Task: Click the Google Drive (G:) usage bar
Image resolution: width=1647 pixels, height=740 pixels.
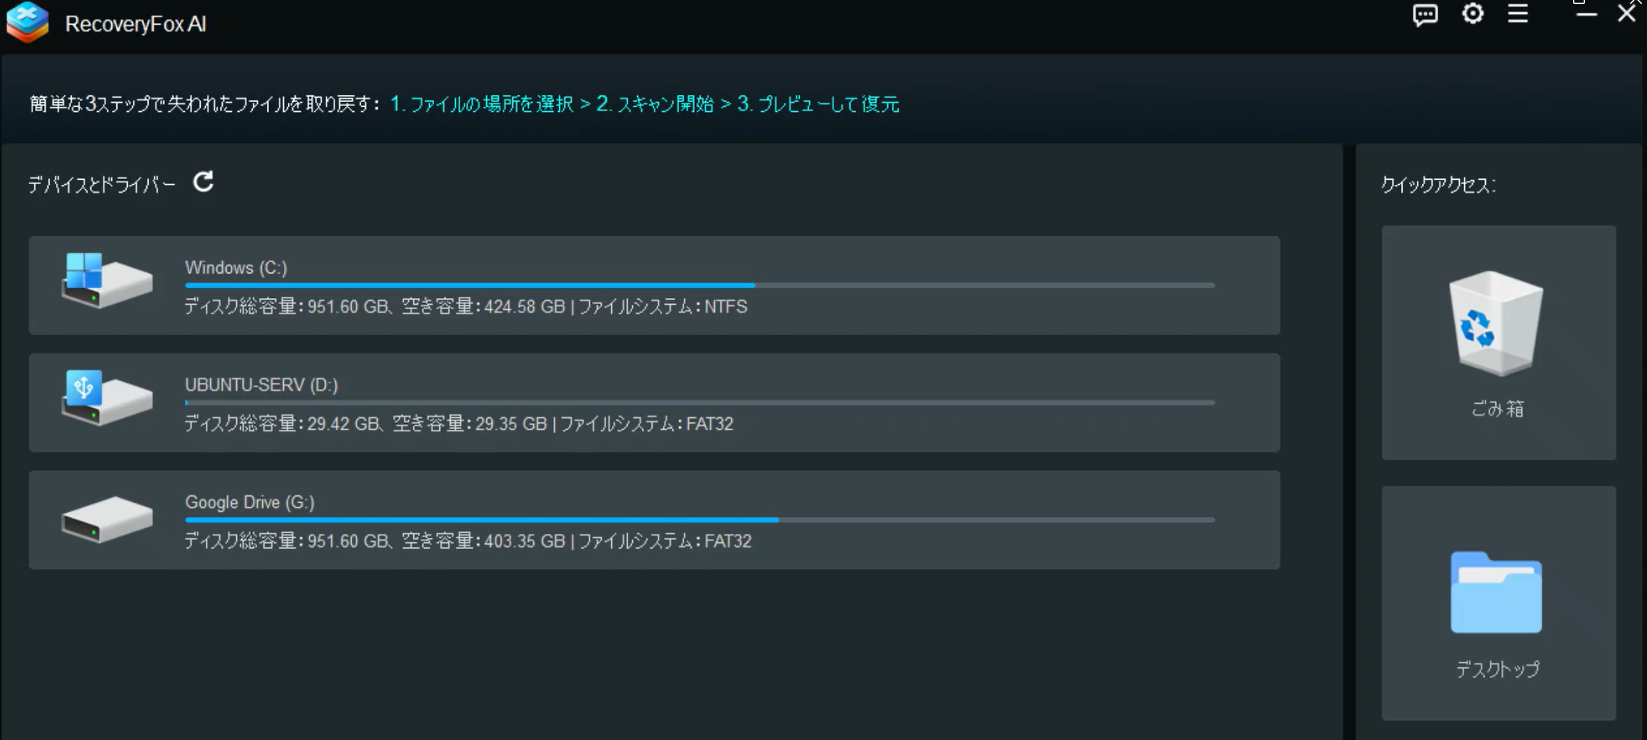Action: pos(699,520)
